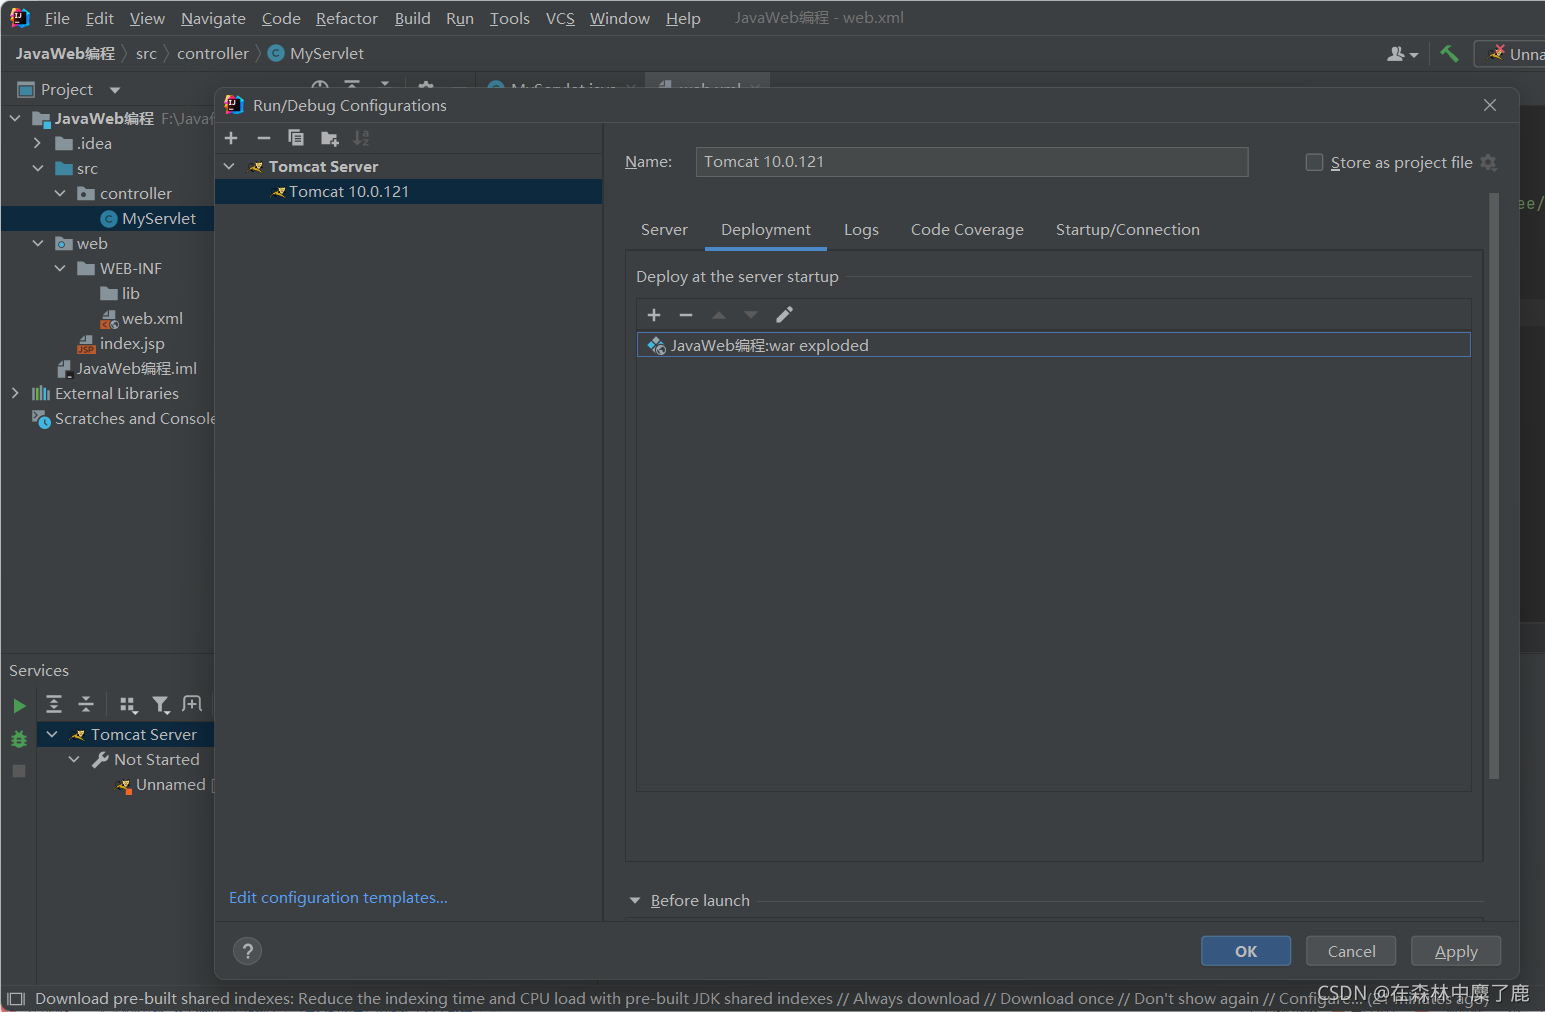Move artifact down arrow
1545x1012 pixels.
click(751, 315)
